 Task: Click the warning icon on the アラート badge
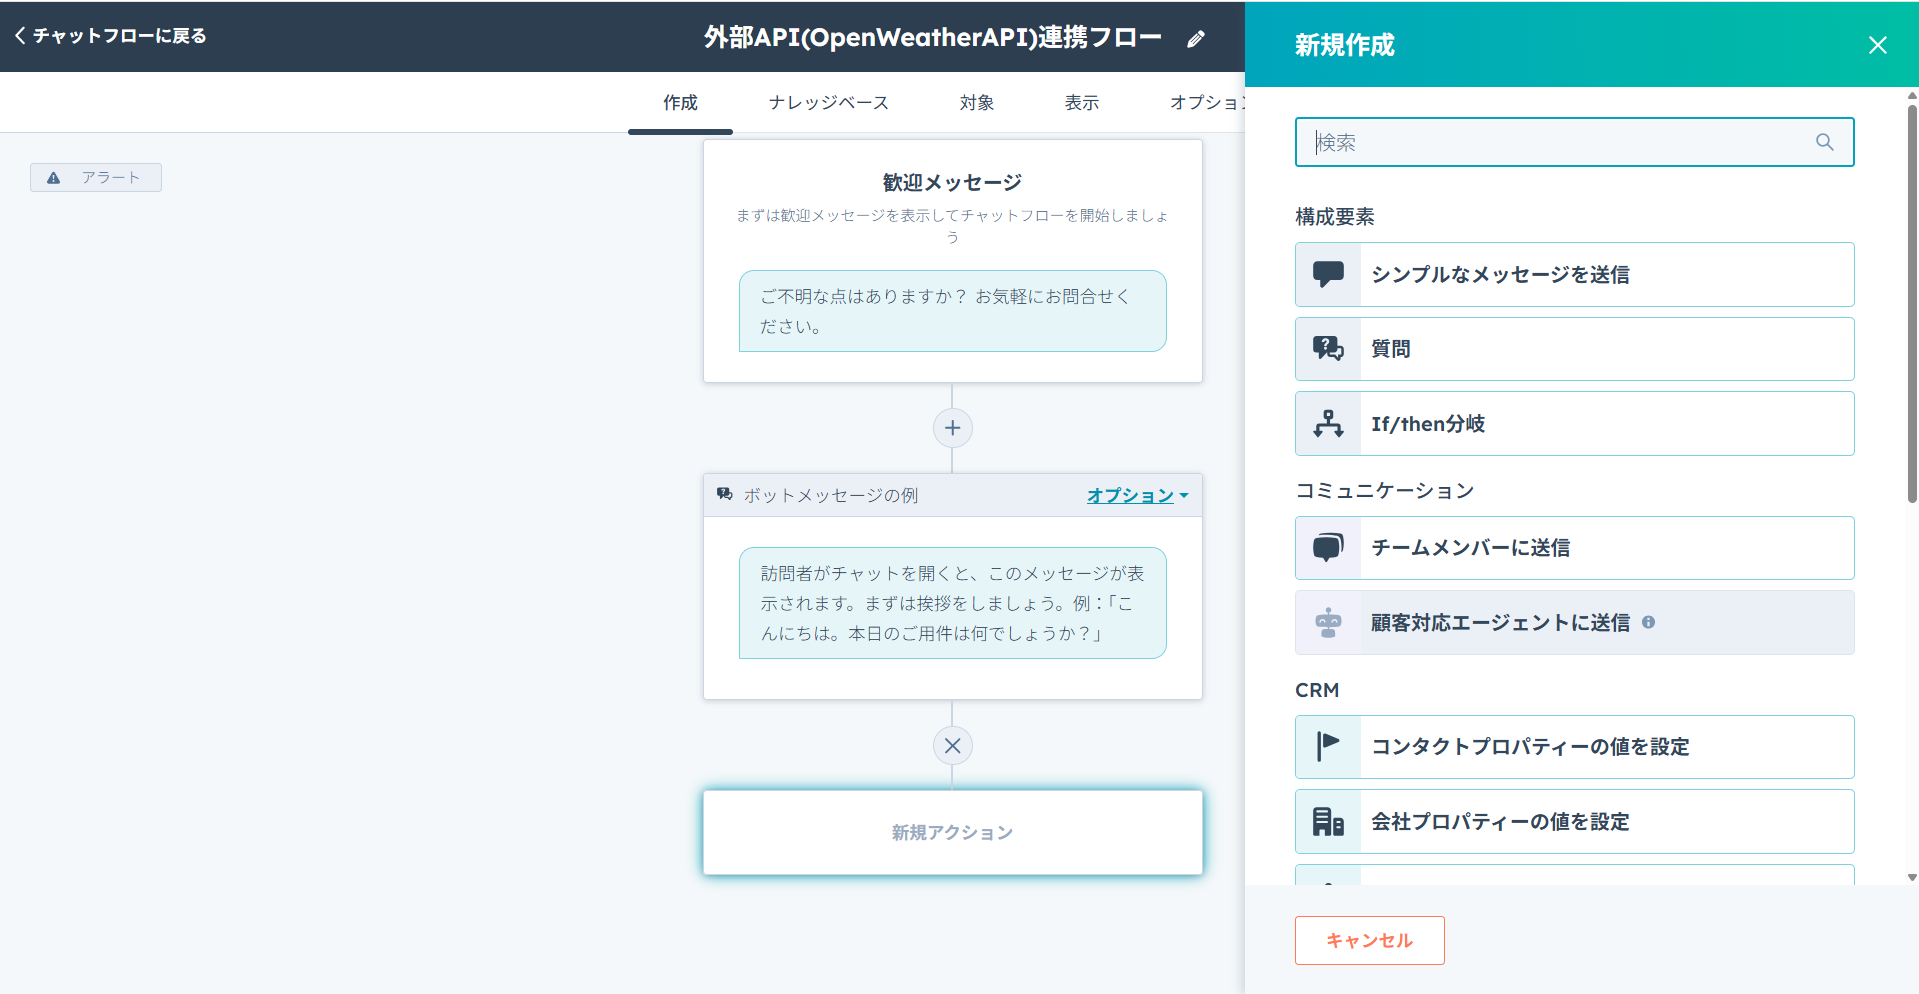(53, 177)
